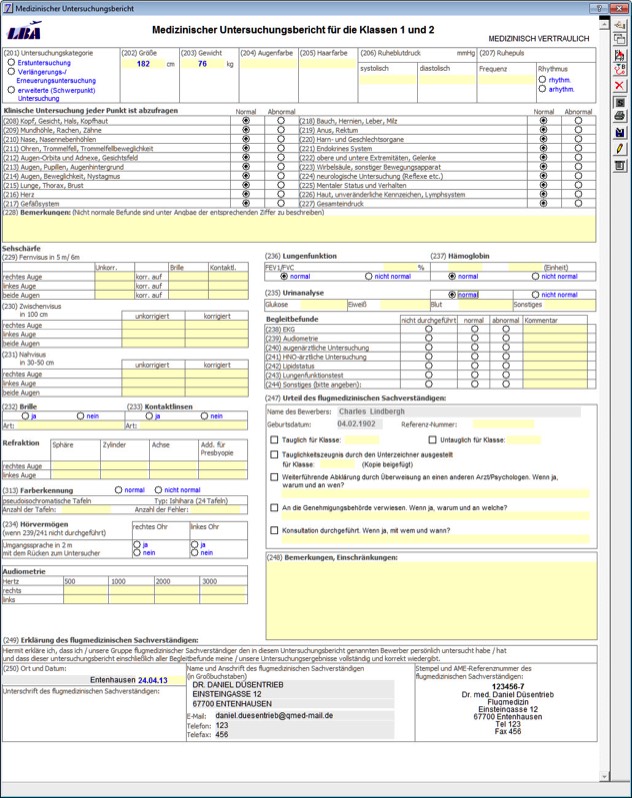Click the Z application icon in the title bar
The image size is (632, 798).
[x=8, y=8]
